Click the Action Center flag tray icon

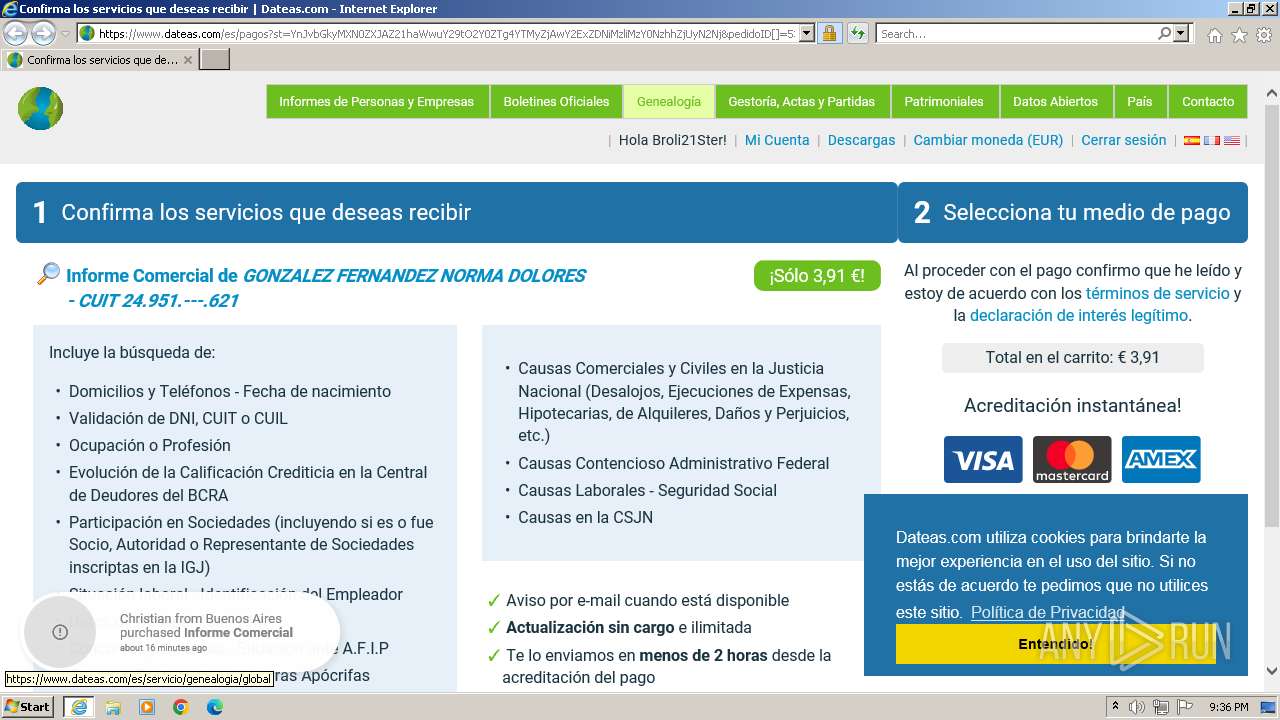(x=1184, y=707)
